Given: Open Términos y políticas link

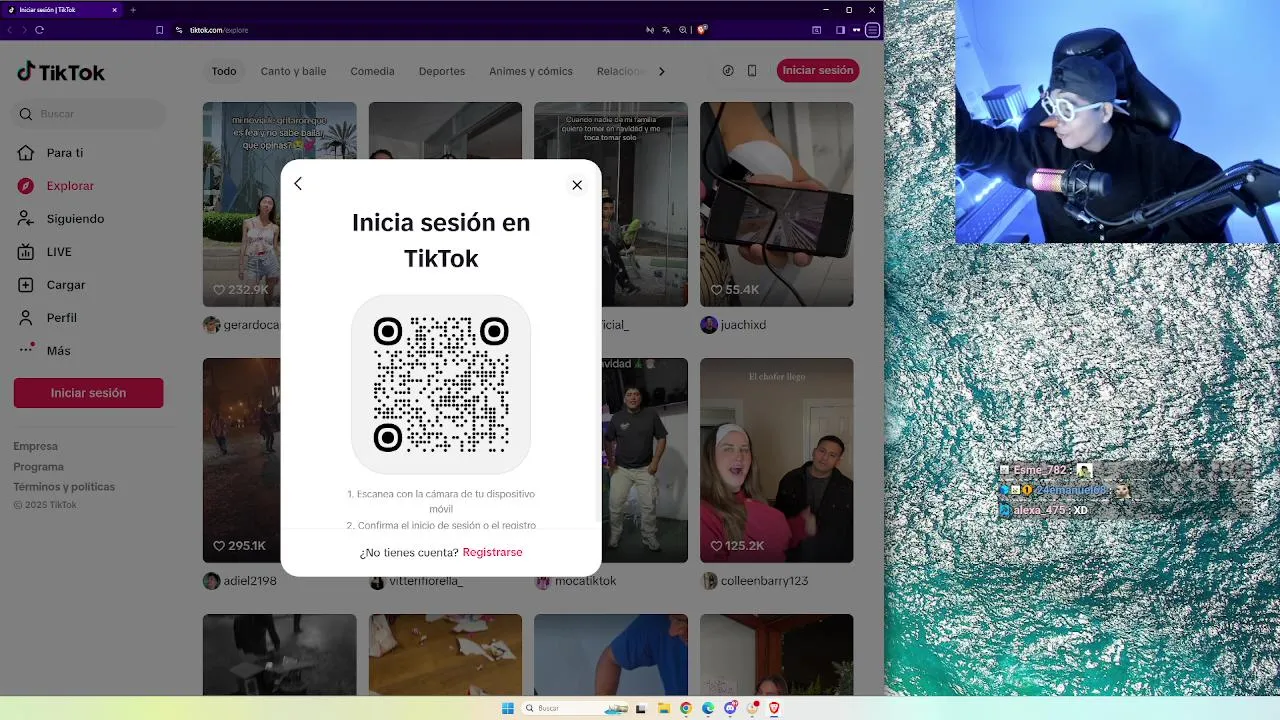Looking at the screenshot, I should [64, 487].
